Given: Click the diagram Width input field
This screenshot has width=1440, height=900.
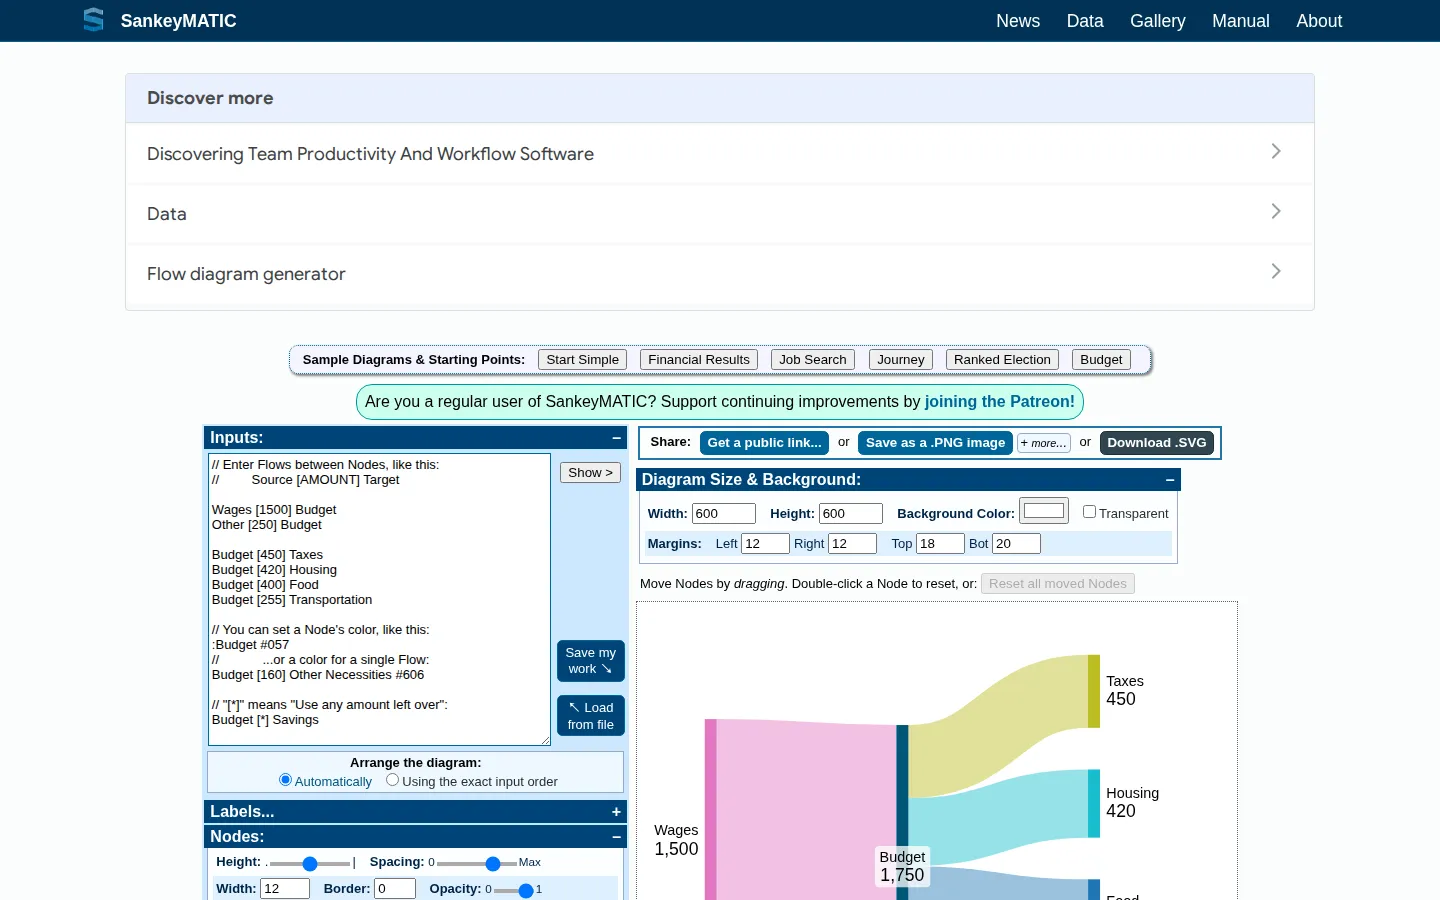Looking at the screenshot, I should 724,514.
